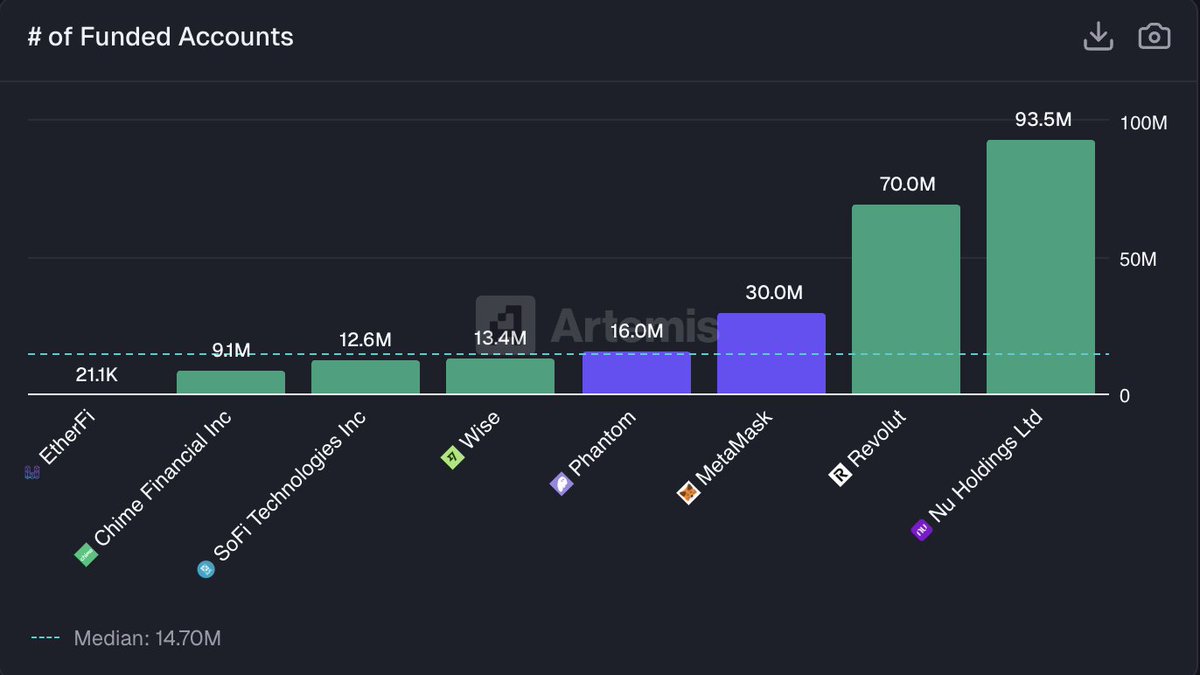Screen dimensions: 1200x675
Task: Click the MetaMask fox icon
Action: 688,493
